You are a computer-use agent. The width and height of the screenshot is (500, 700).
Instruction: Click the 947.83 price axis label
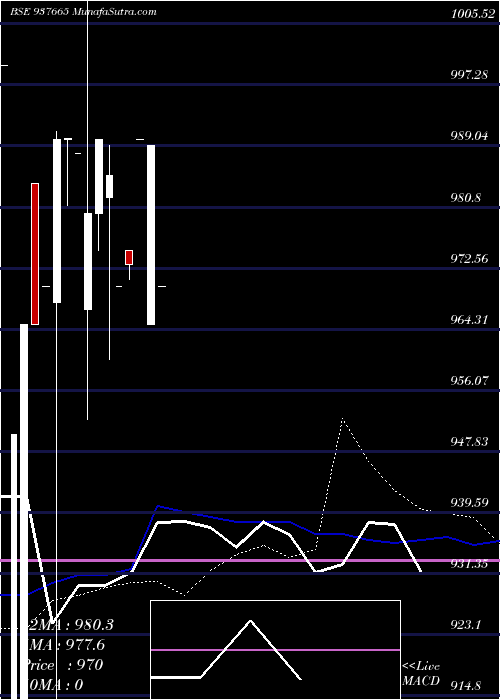(469, 442)
